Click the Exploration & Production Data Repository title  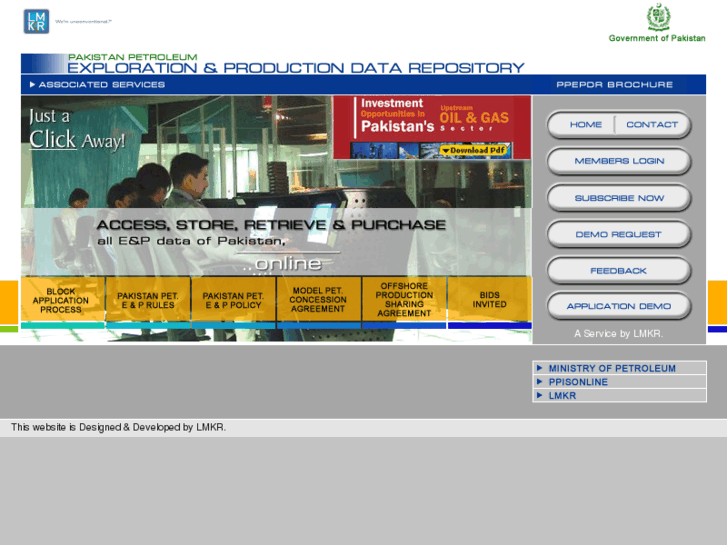point(296,68)
